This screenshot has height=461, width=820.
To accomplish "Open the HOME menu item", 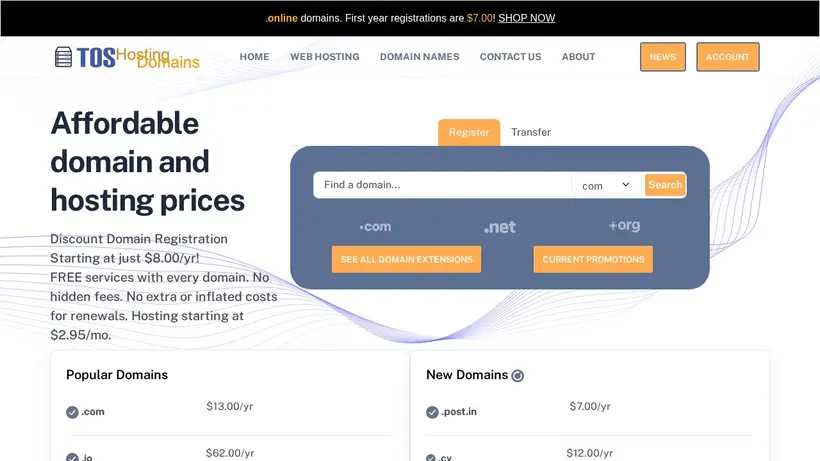I will point(254,57).
